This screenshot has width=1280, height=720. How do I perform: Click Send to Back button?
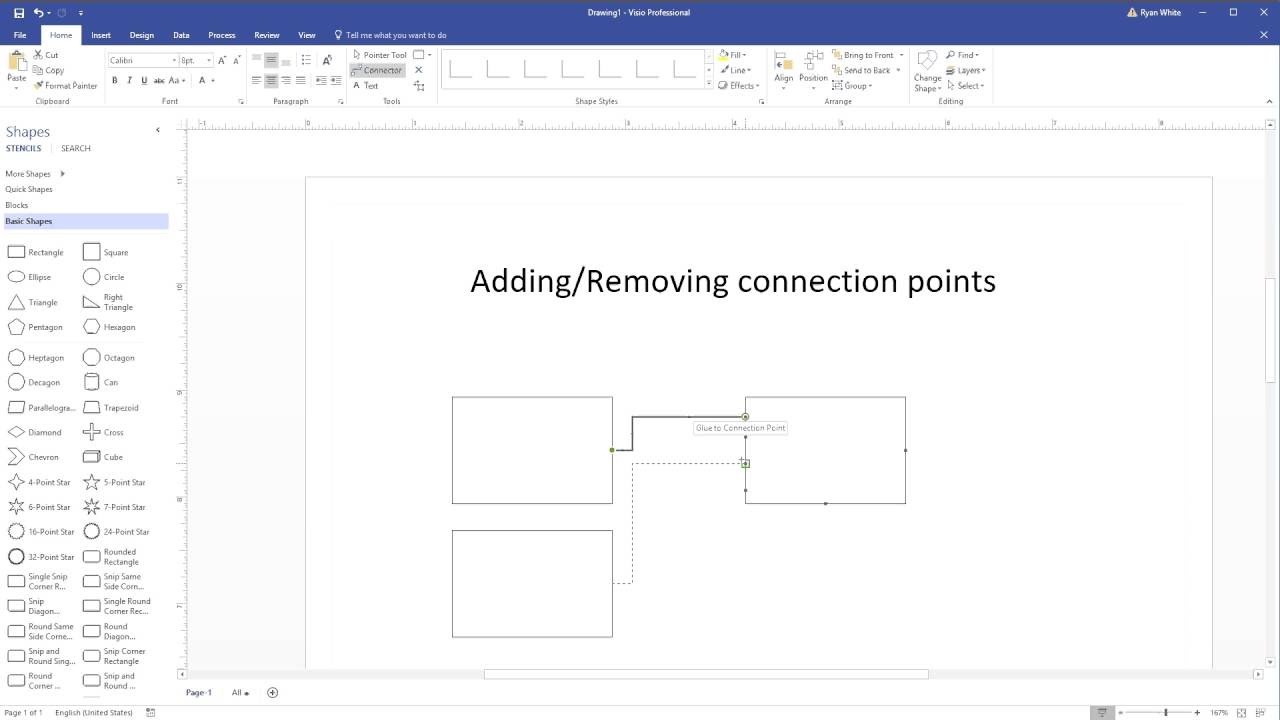[861, 70]
